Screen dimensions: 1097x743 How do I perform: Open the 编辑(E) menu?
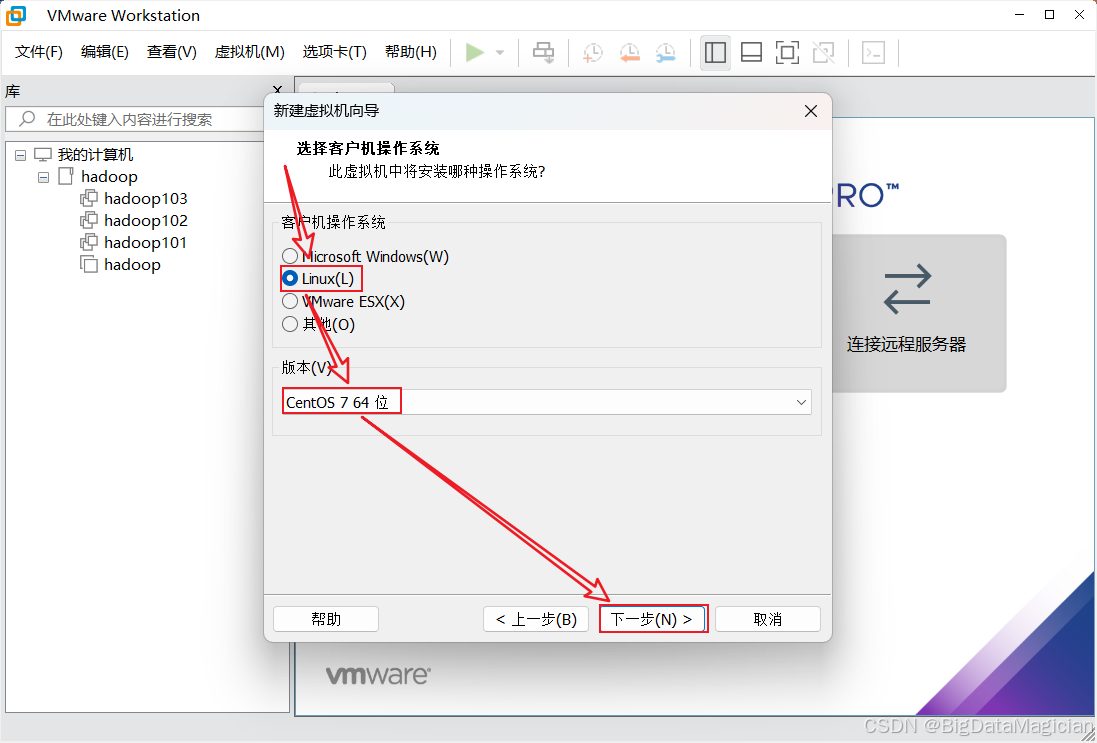(x=105, y=52)
